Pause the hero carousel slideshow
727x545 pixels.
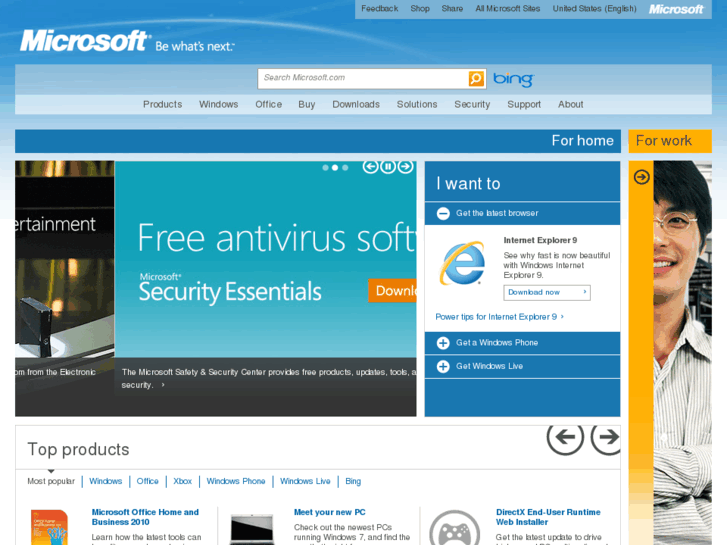coord(388,167)
